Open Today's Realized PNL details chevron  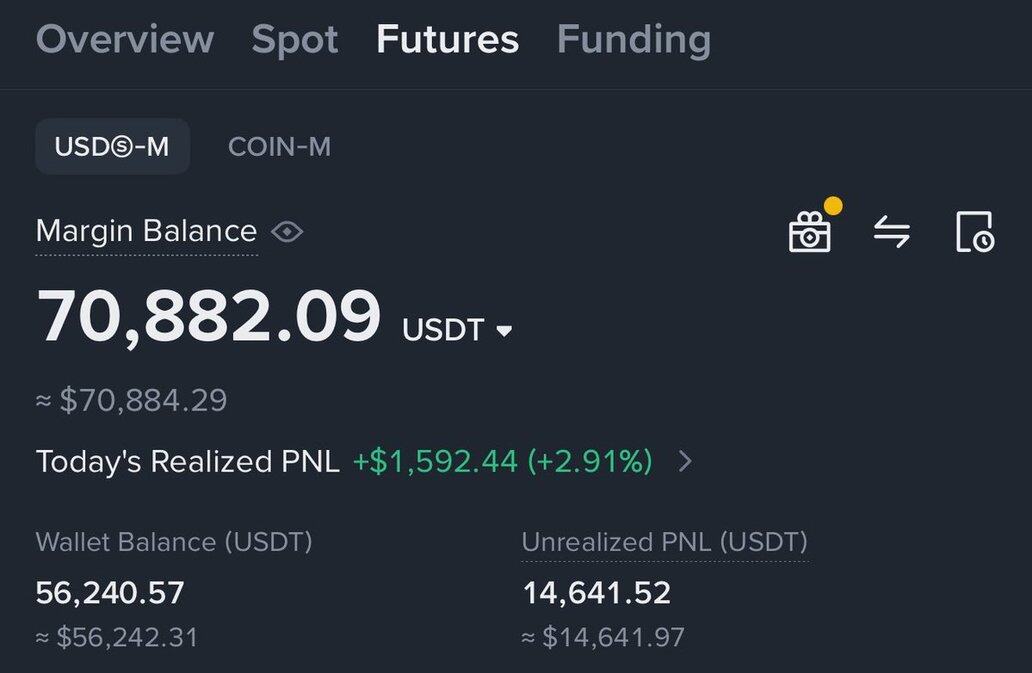coord(685,461)
